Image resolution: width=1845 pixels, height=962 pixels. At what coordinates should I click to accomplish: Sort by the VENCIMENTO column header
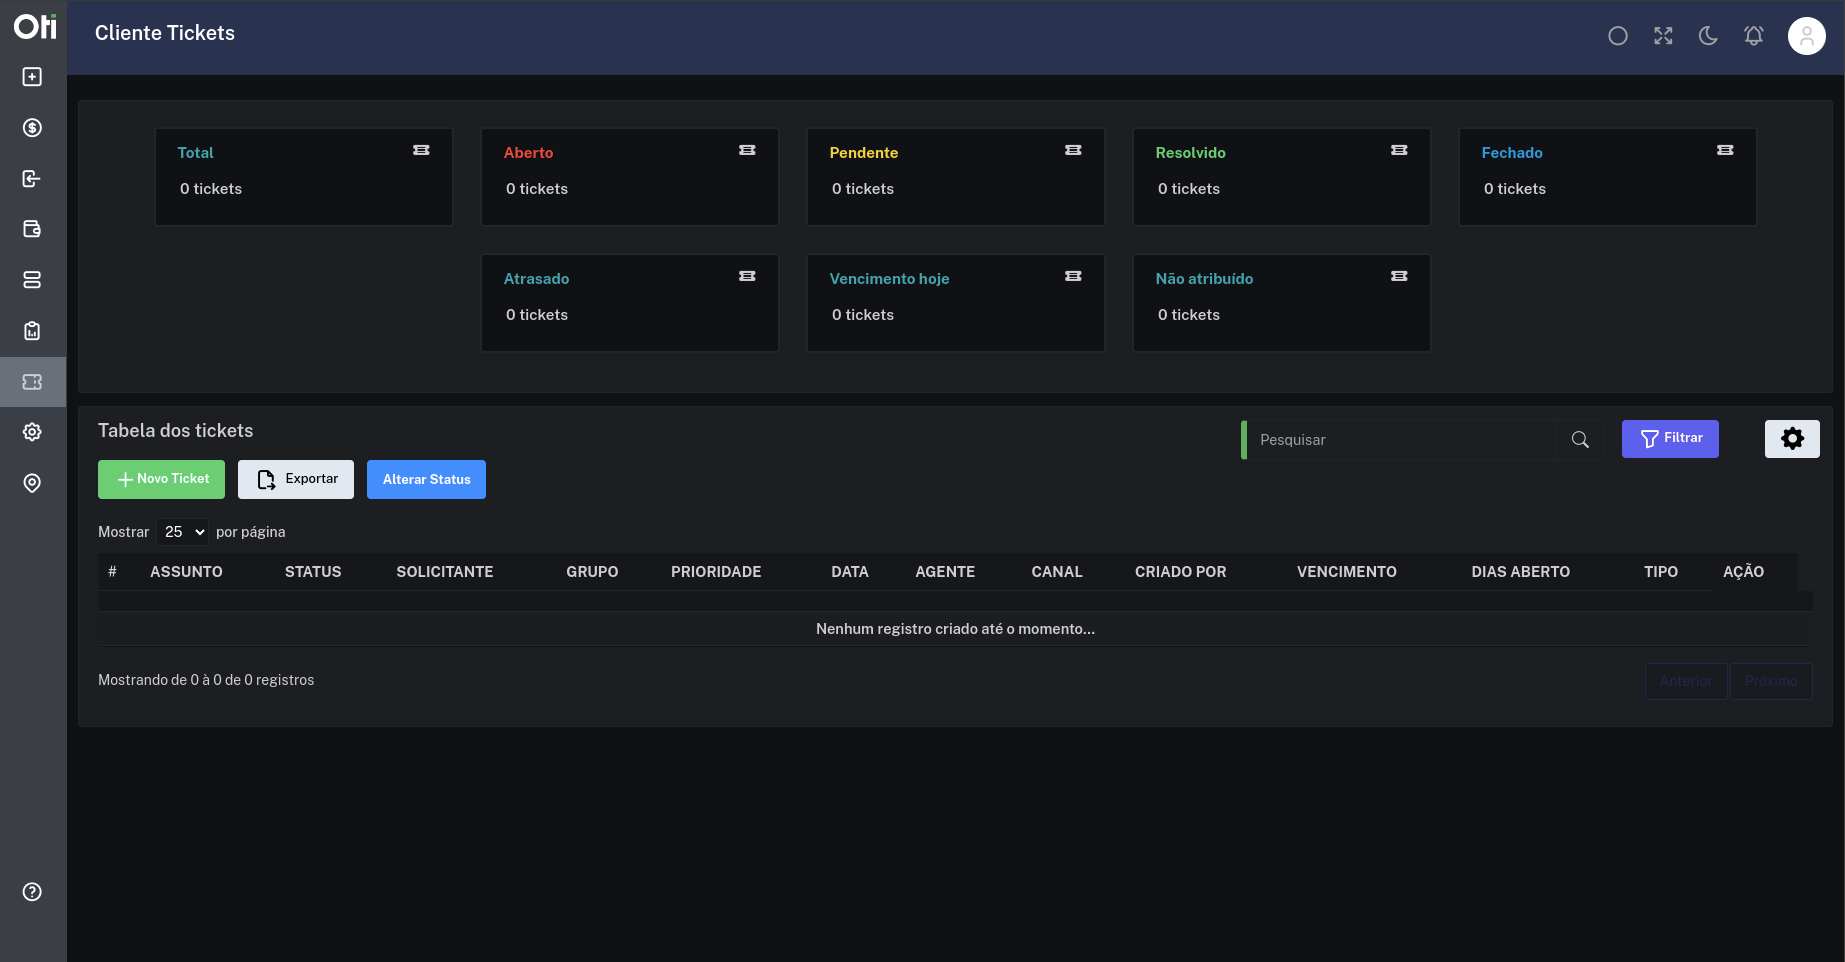pos(1347,572)
